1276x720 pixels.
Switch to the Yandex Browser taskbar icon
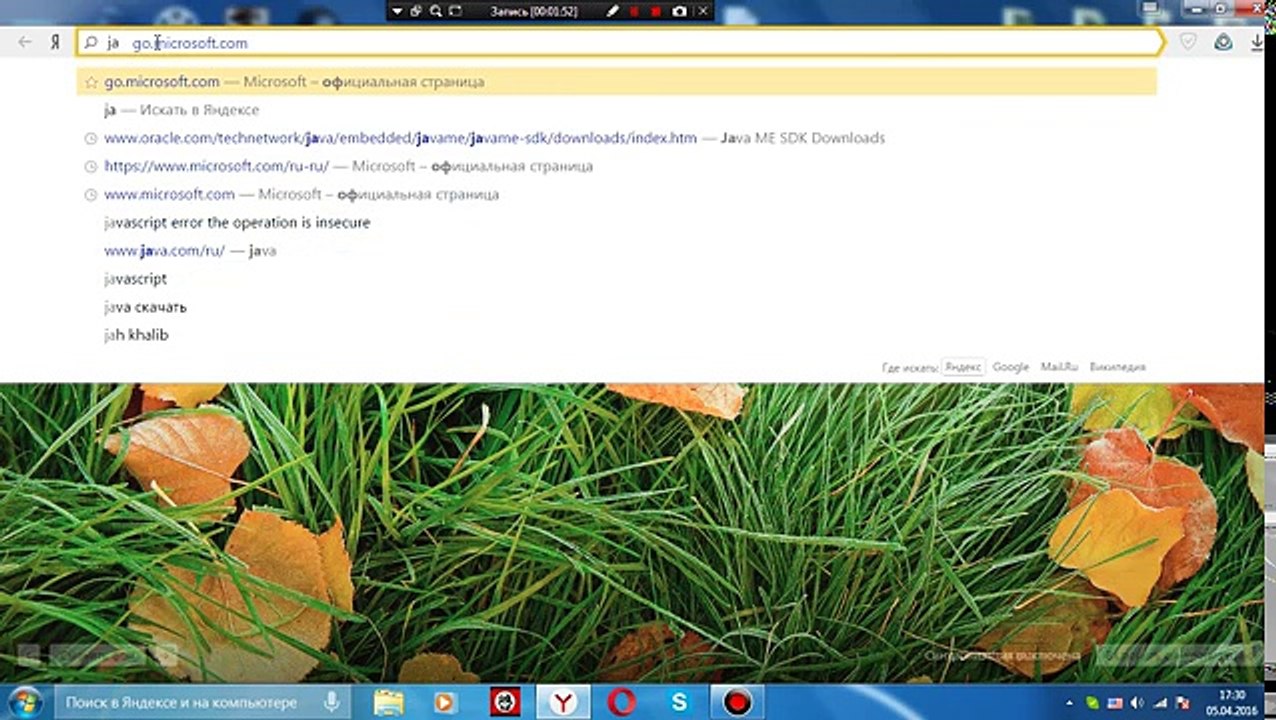click(564, 702)
